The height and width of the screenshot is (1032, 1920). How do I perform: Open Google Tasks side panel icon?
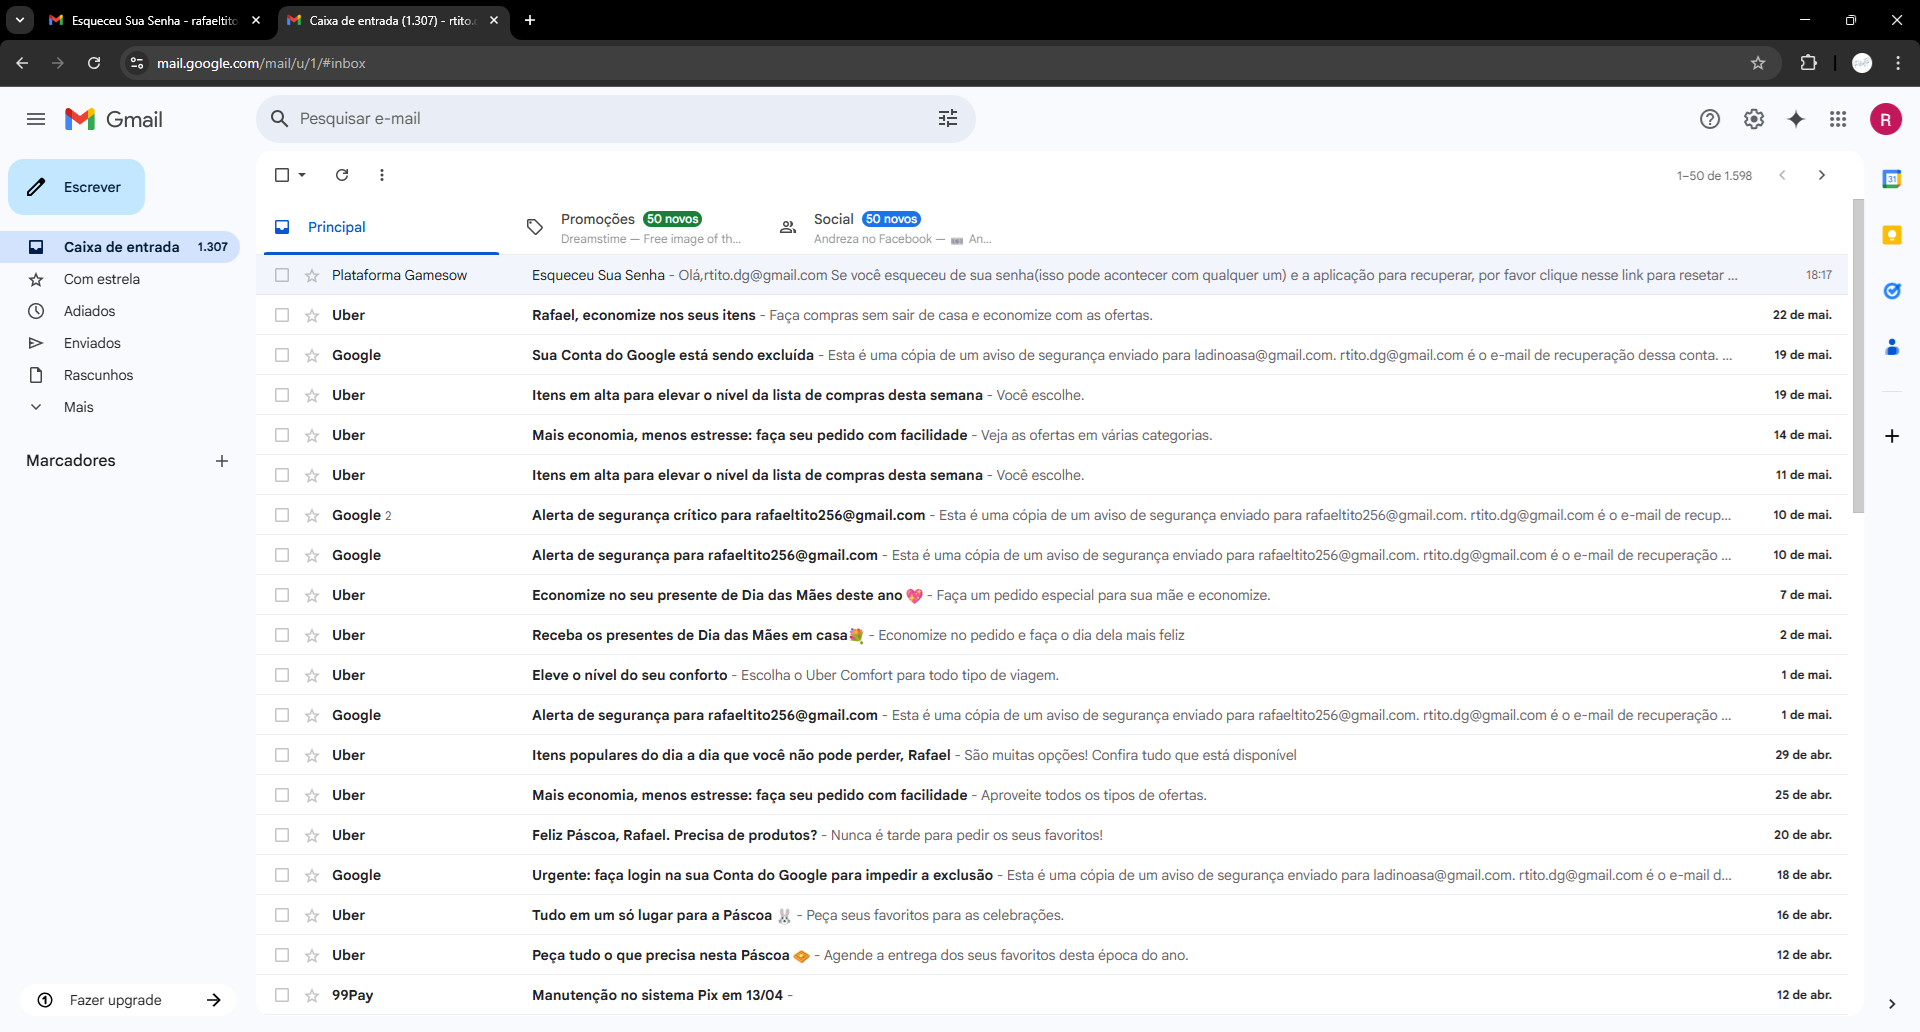pos(1892,291)
